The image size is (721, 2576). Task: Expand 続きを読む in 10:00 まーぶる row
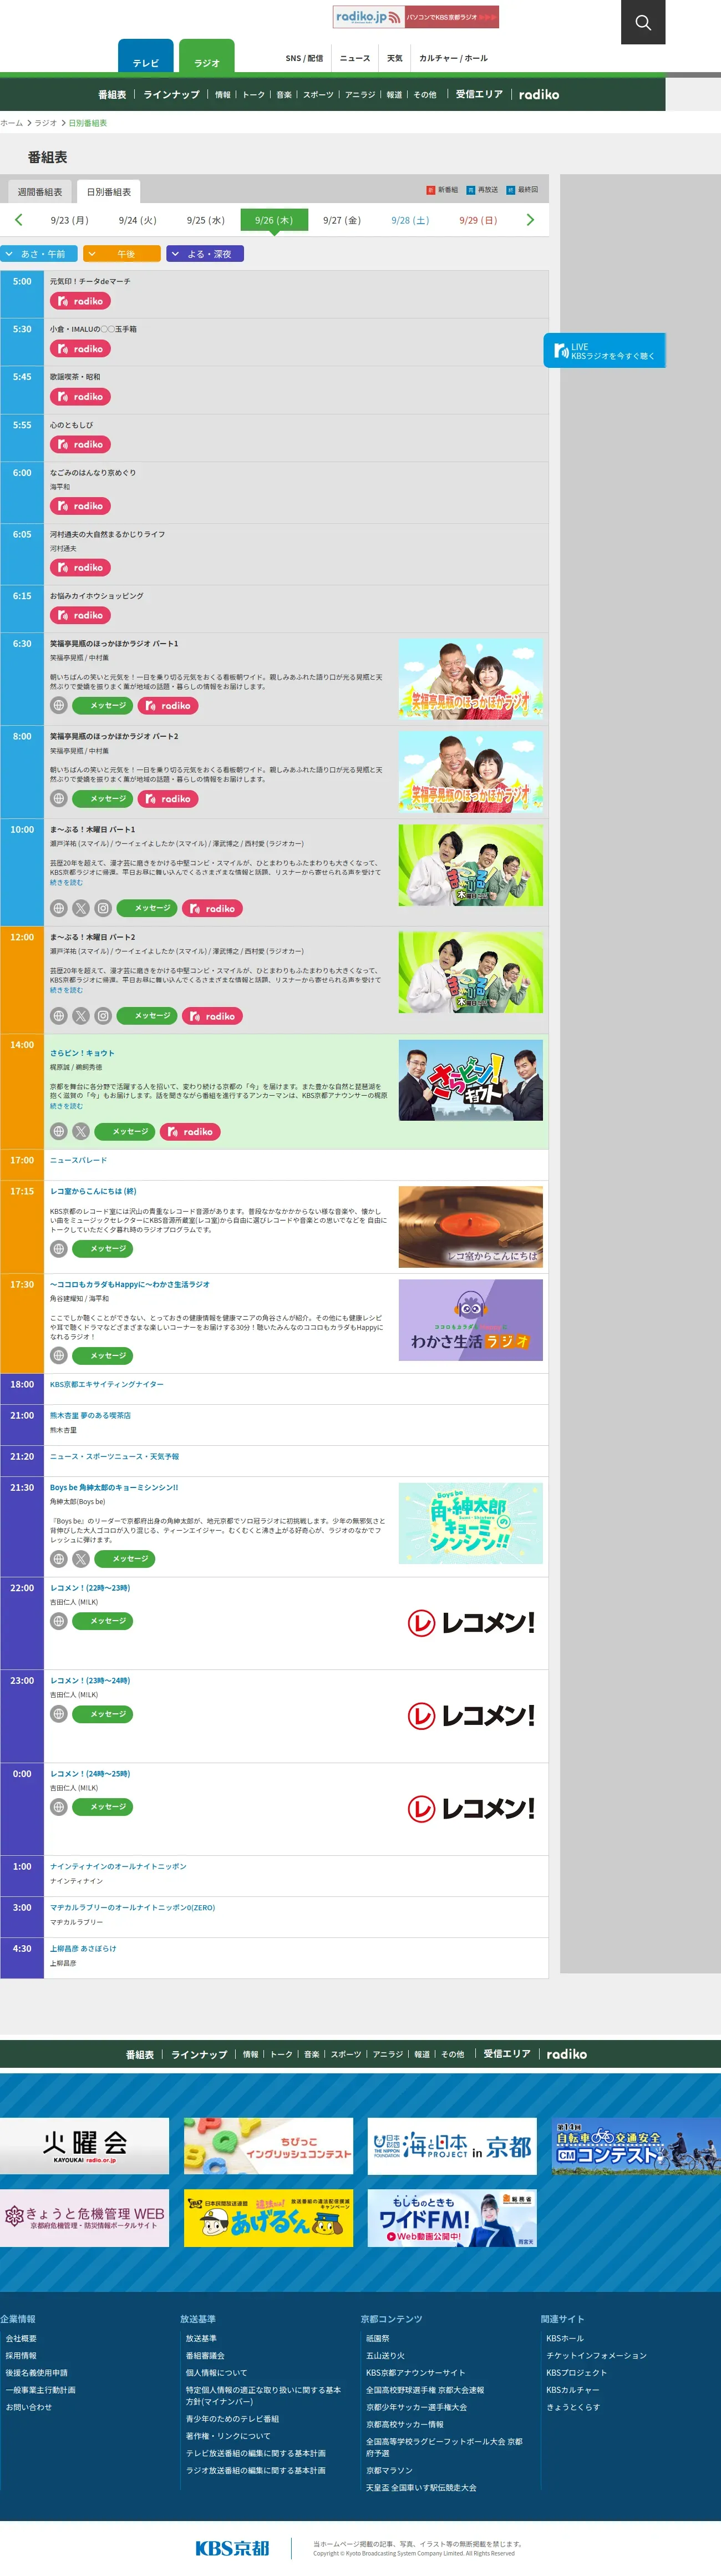click(66, 883)
